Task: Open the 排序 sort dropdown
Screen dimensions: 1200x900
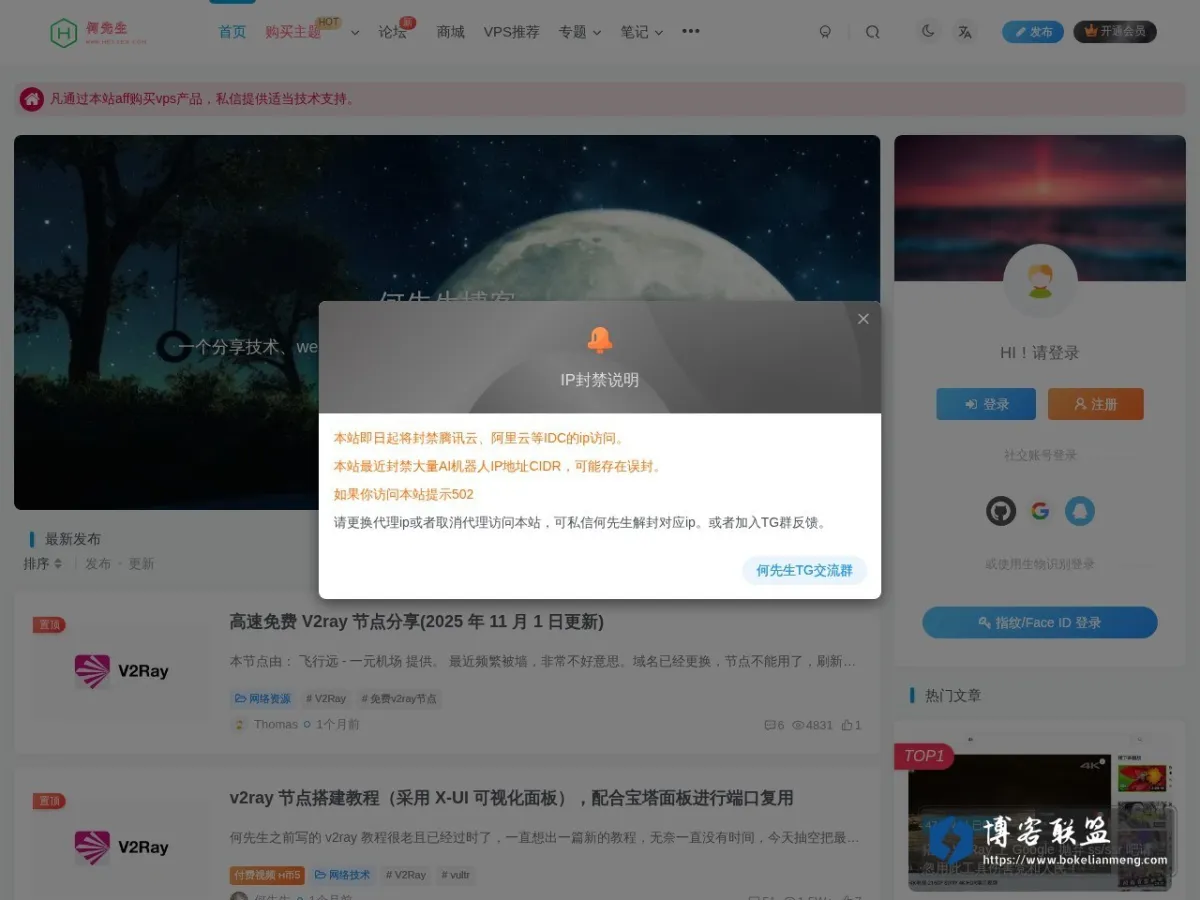Action: tap(43, 563)
